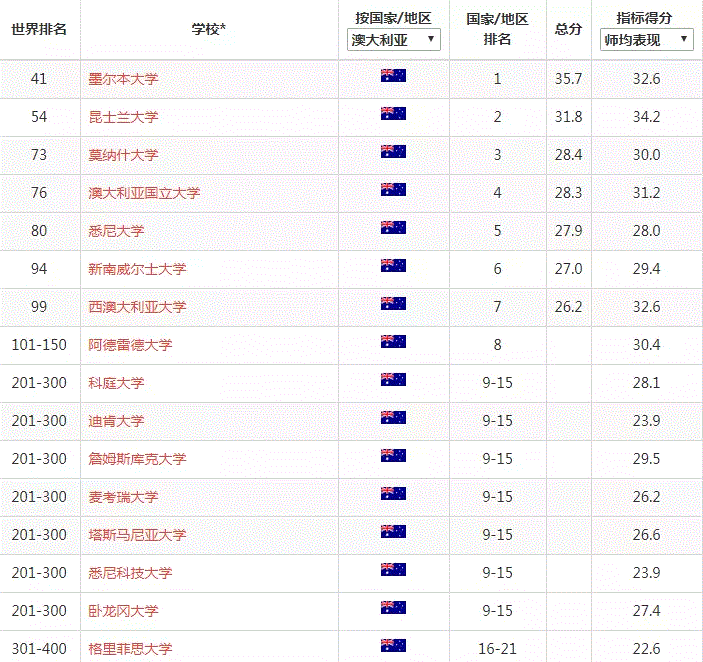Select indicator score 22.6
703x662 pixels.
click(647, 649)
